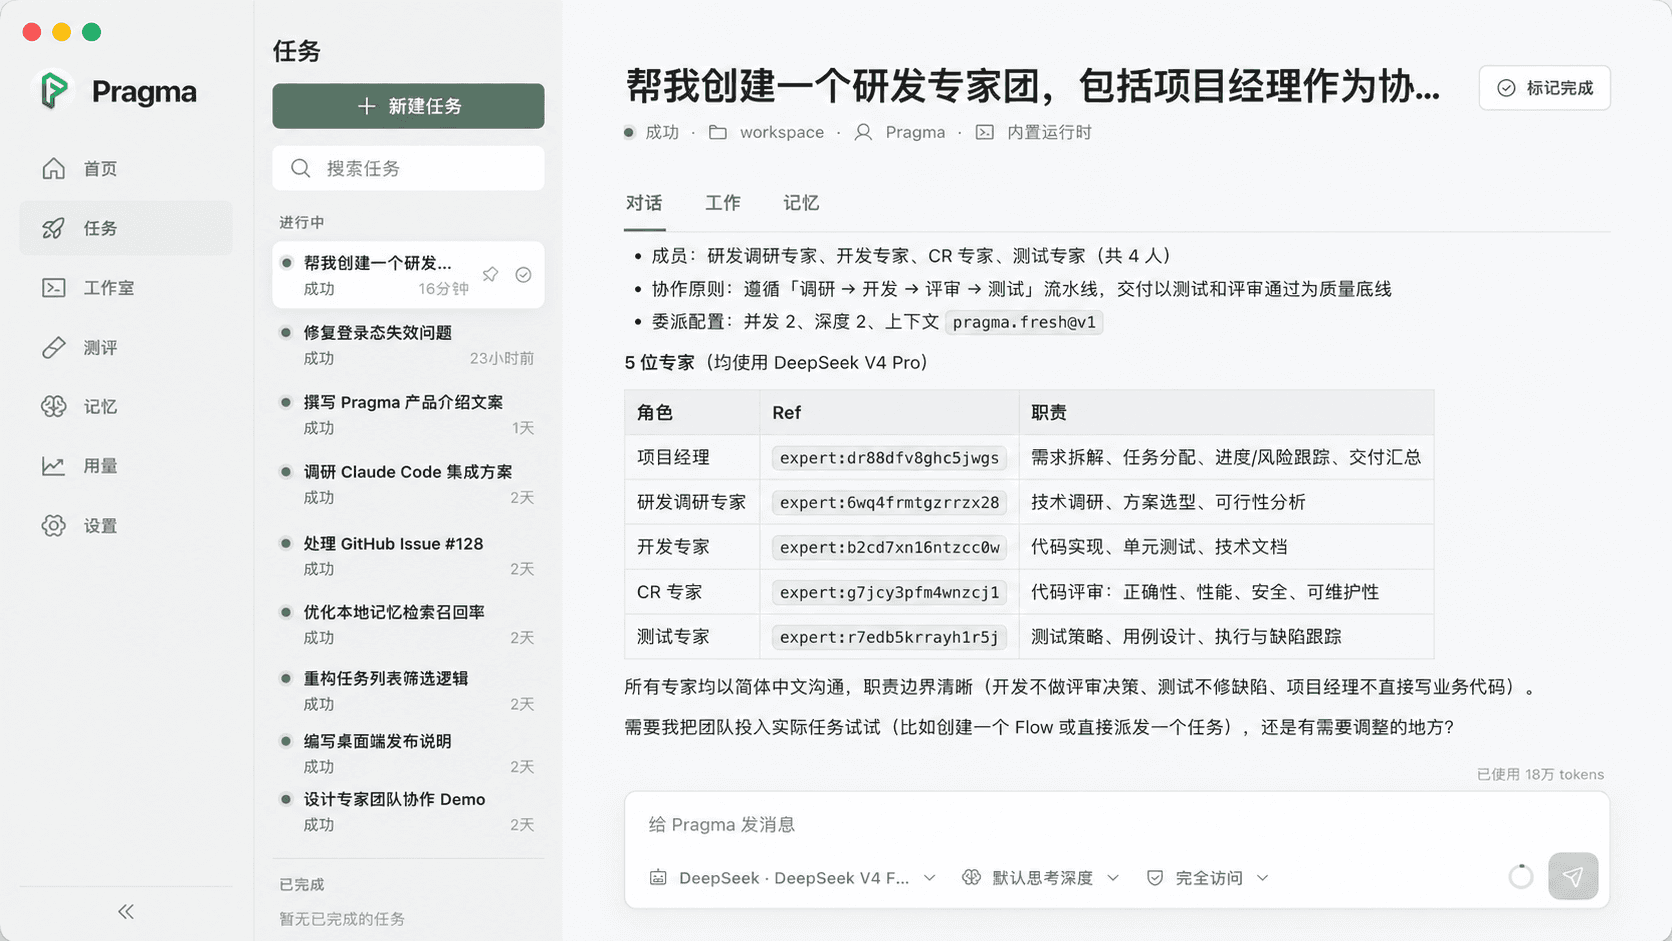1672x941 pixels.
Task: Open the 撰写 Pragma 产品介绍文案 task
Action: point(408,414)
